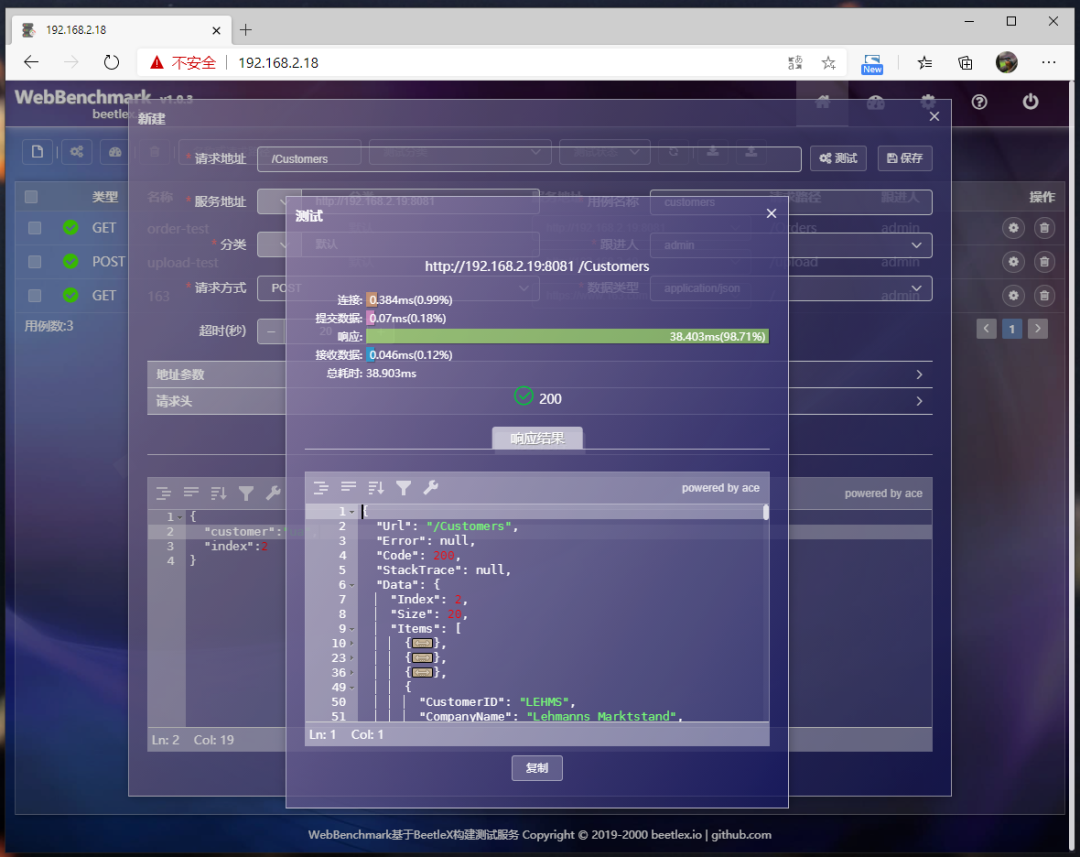Check the first GET row checkbox

coord(34,228)
